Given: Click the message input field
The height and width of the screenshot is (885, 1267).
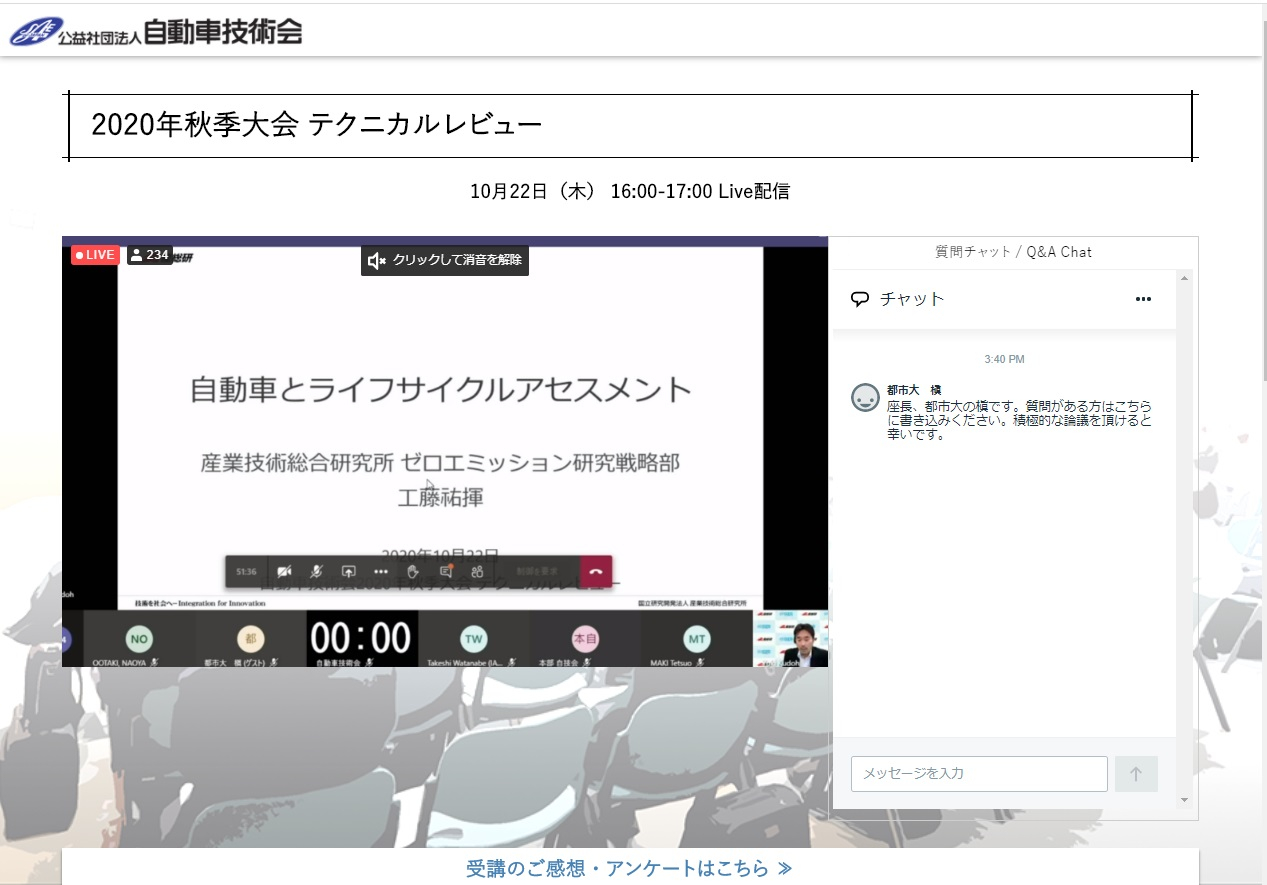Looking at the screenshot, I should [978, 774].
